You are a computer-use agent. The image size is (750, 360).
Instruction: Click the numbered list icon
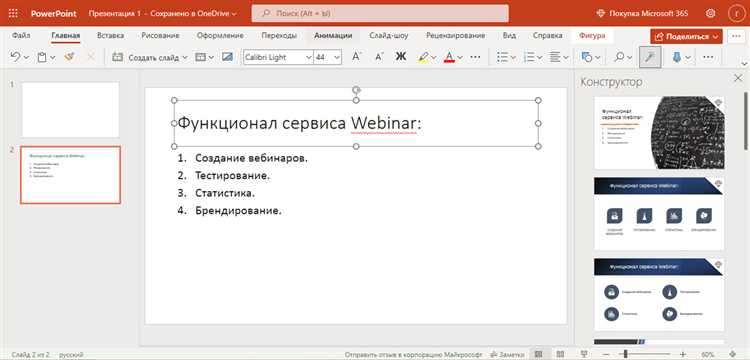pos(529,57)
